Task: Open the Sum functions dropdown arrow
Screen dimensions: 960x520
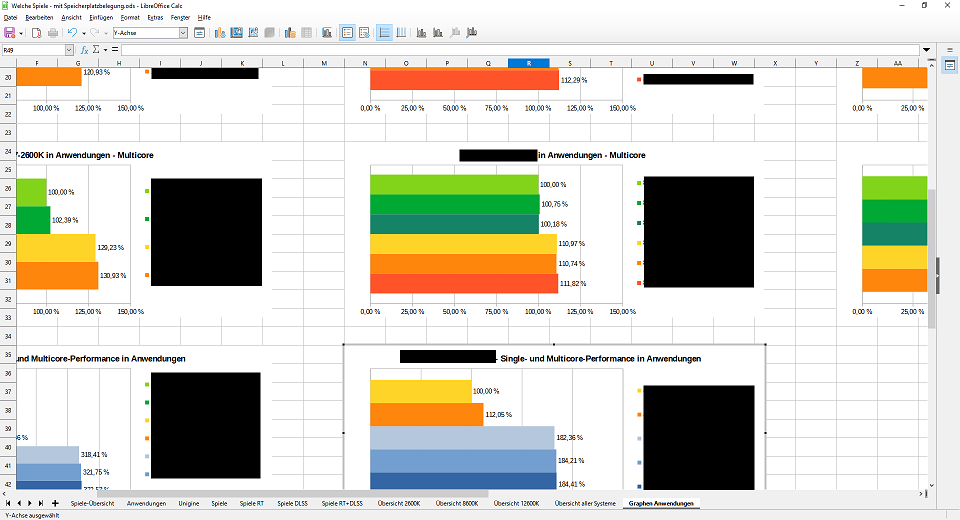Action: point(105,50)
